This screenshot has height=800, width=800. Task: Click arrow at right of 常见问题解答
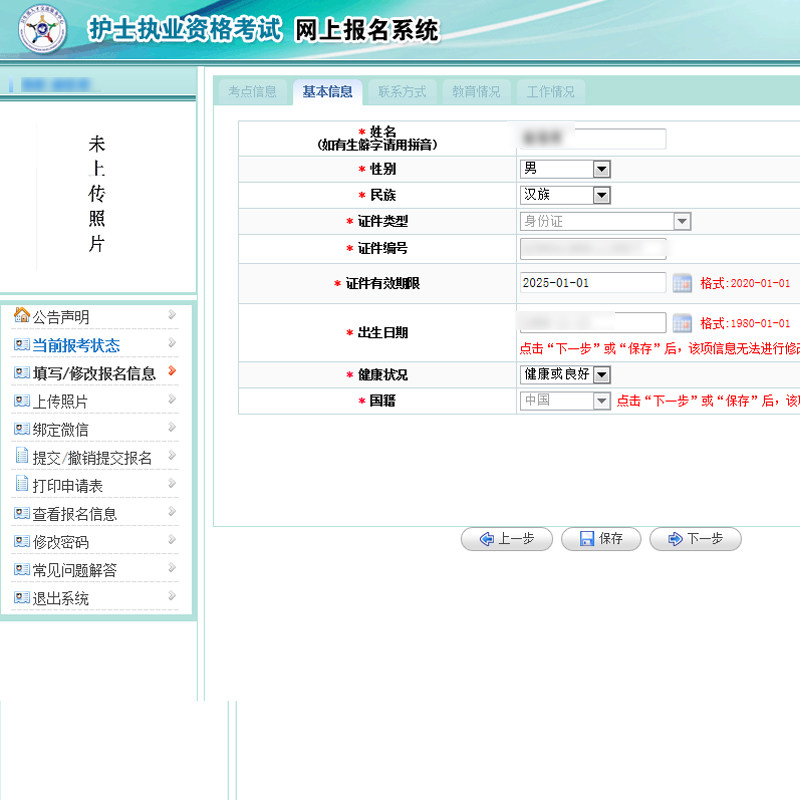172,567
